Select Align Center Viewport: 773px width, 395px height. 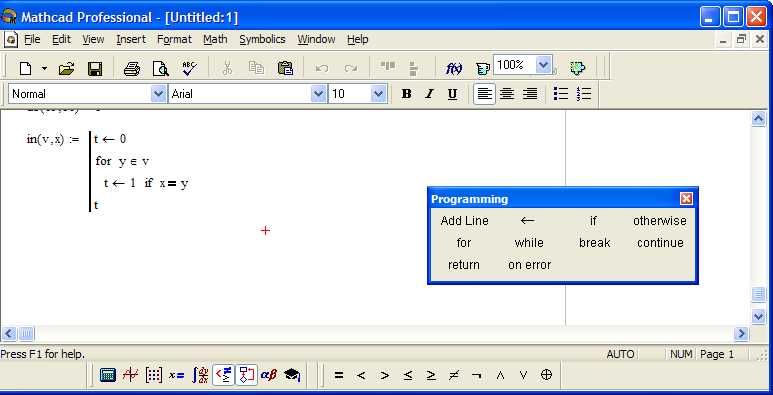[x=507, y=94]
